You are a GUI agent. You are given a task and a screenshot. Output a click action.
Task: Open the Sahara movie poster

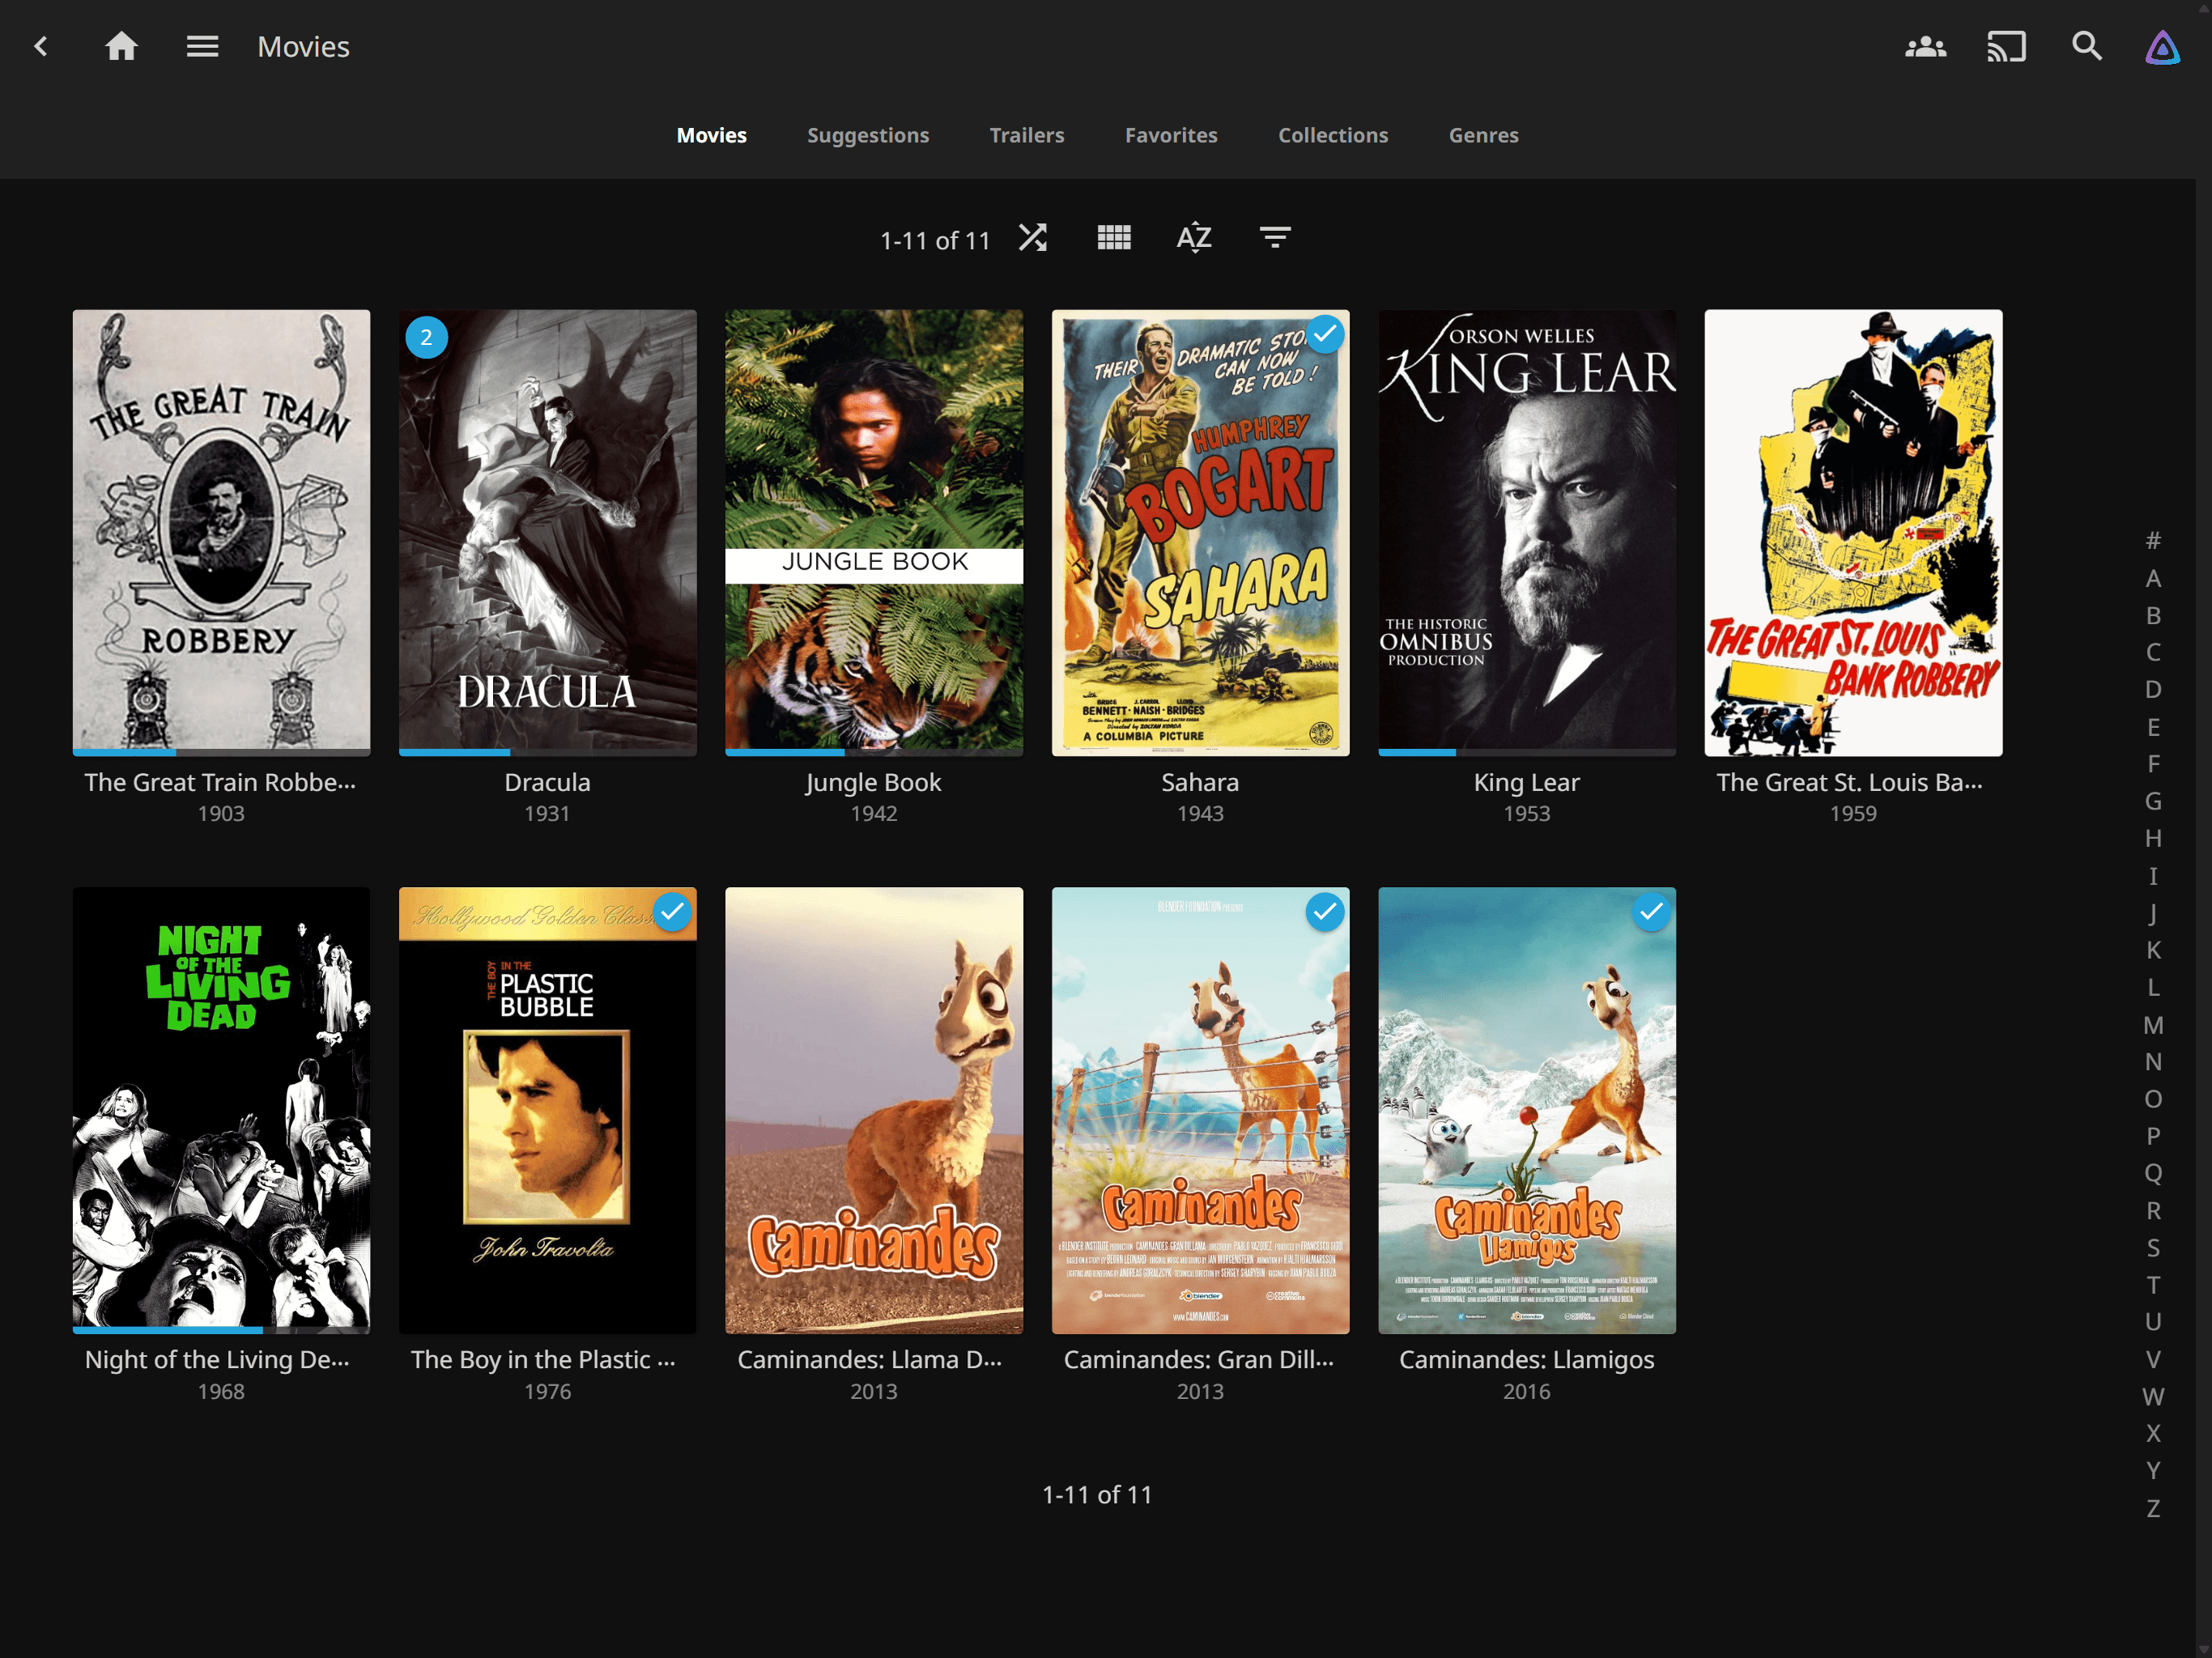[1200, 532]
